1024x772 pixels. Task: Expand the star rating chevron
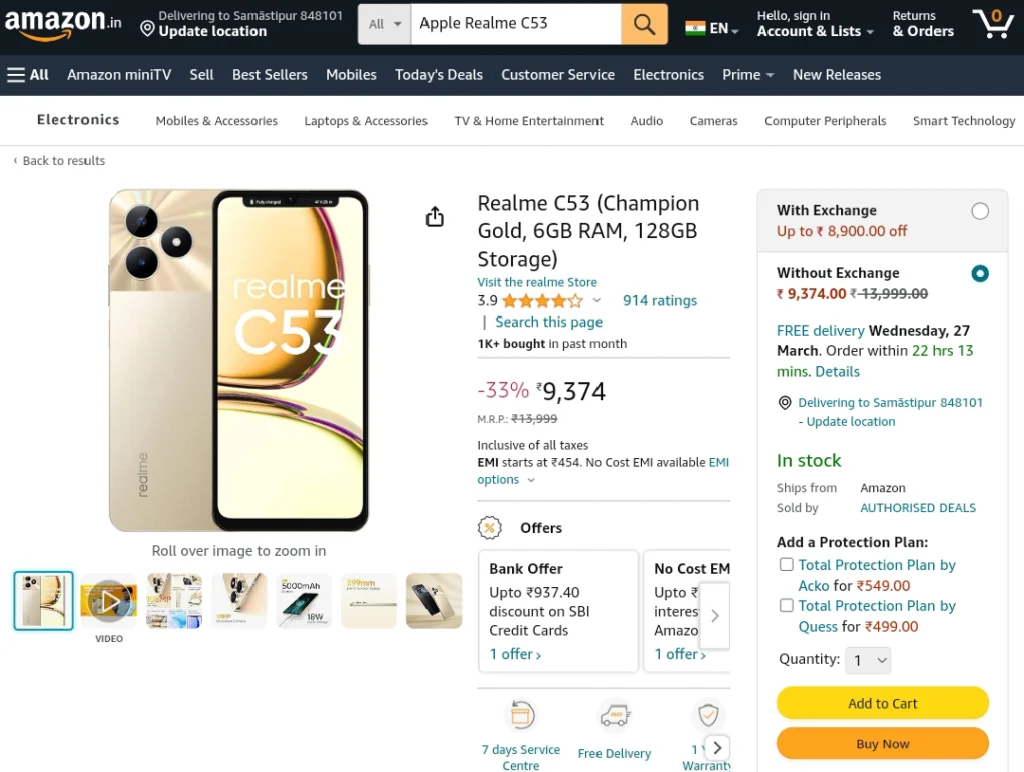pos(596,300)
